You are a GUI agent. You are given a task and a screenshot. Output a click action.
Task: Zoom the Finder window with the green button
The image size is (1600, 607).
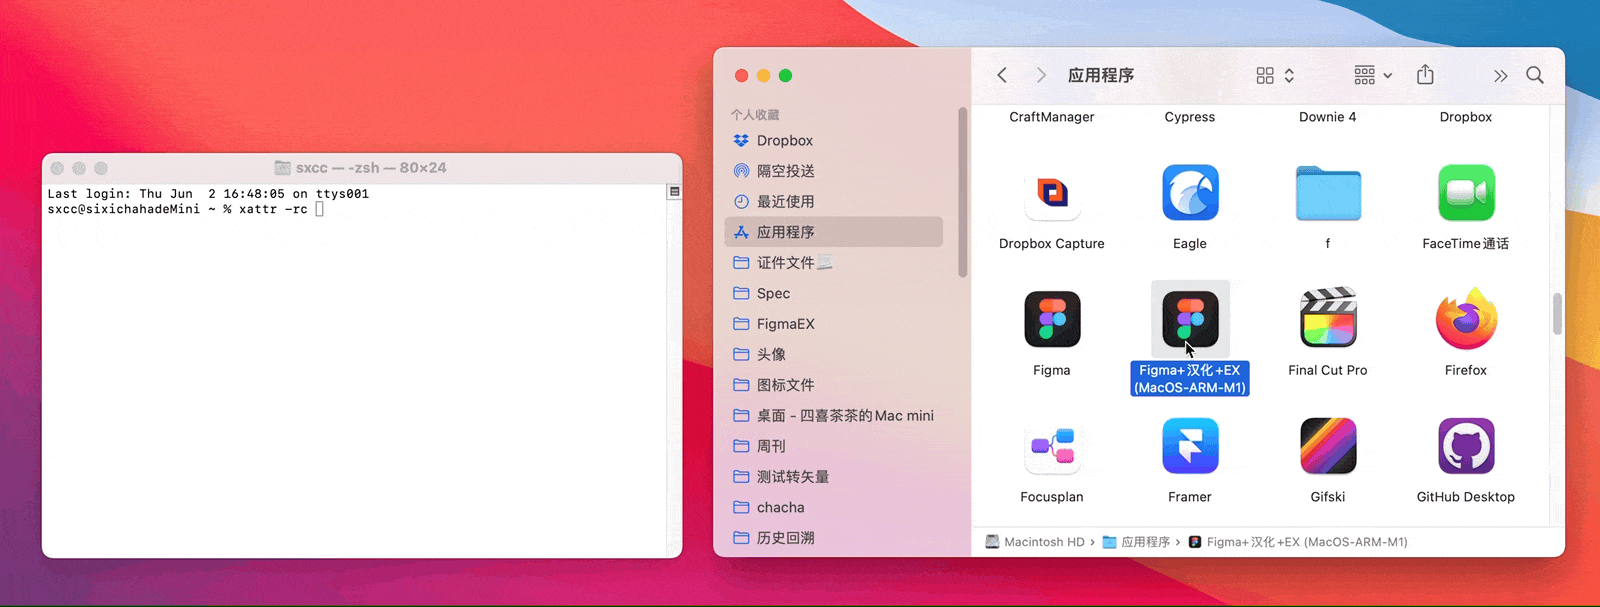785,75
